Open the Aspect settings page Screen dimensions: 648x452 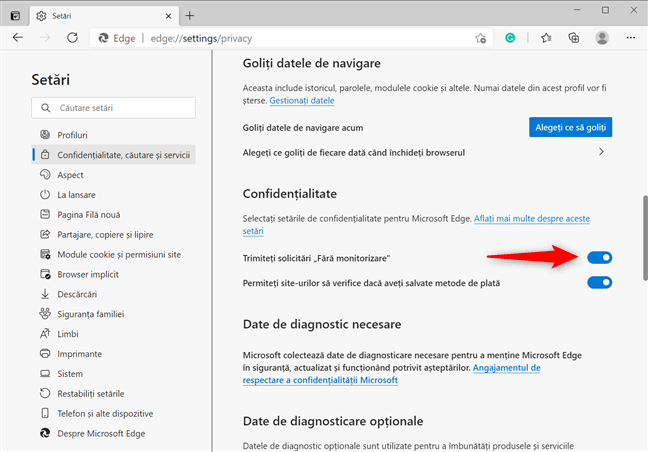pos(113,174)
